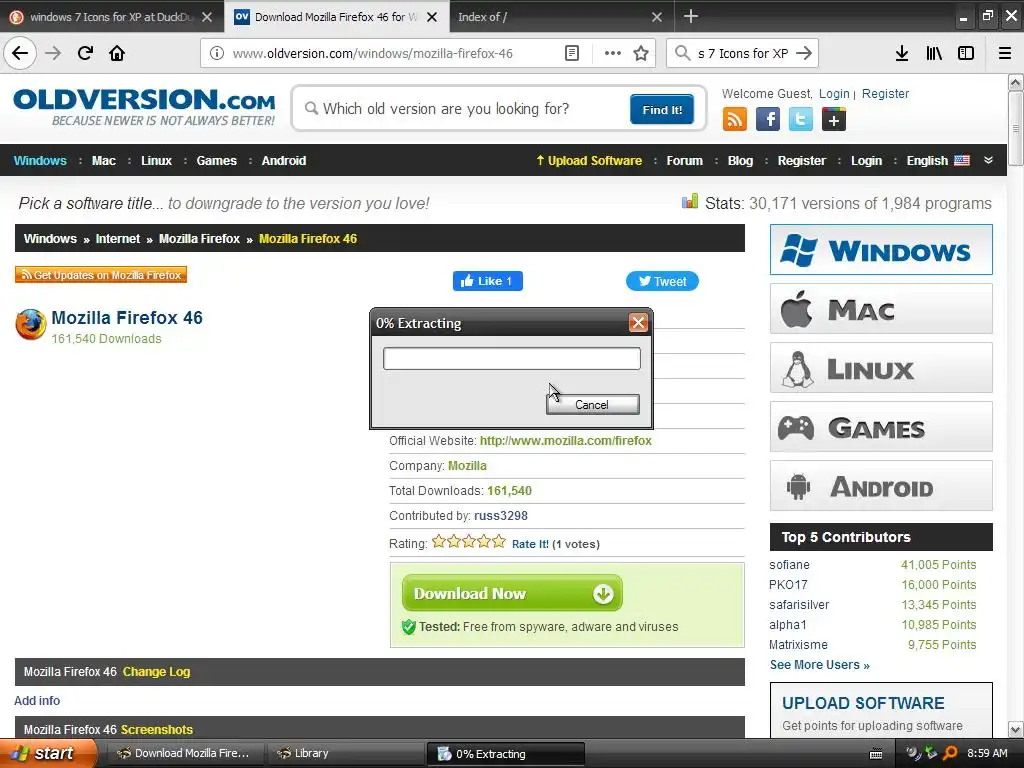Open the Linux category sidebar banner
Screen dimensions: 1024x768
point(881,368)
